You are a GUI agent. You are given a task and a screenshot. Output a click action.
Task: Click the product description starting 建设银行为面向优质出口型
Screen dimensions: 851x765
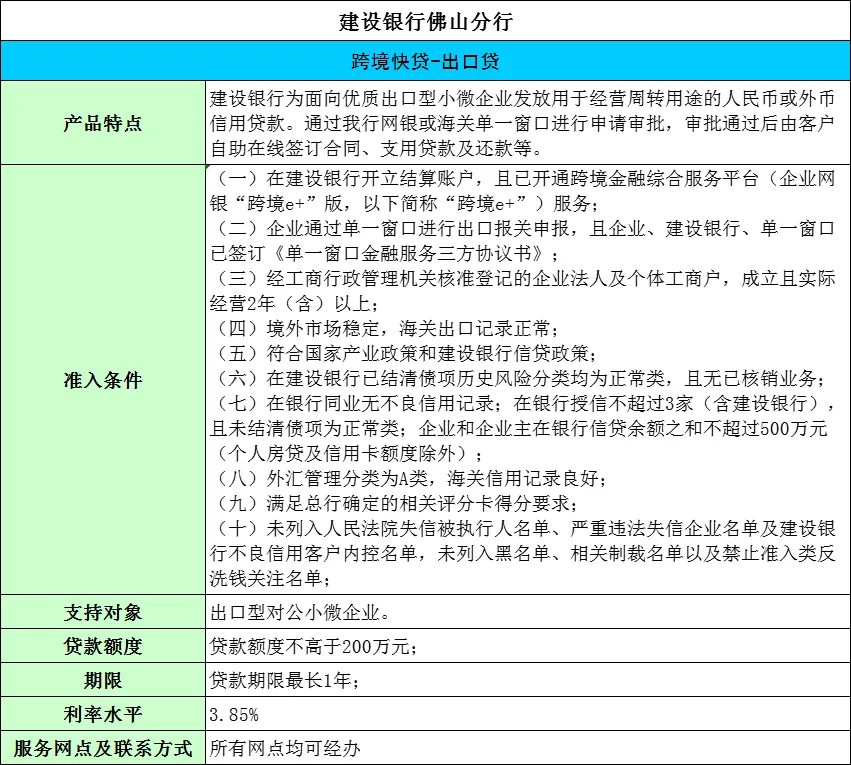tap(522, 123)
